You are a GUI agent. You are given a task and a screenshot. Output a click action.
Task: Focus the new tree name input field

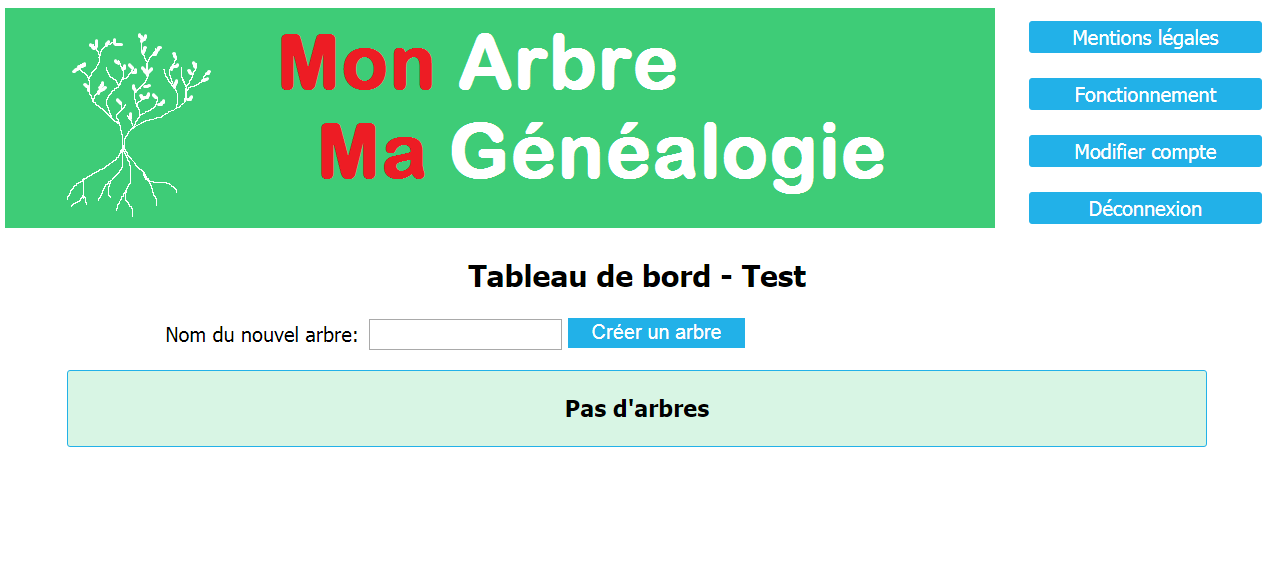point(465,335)
